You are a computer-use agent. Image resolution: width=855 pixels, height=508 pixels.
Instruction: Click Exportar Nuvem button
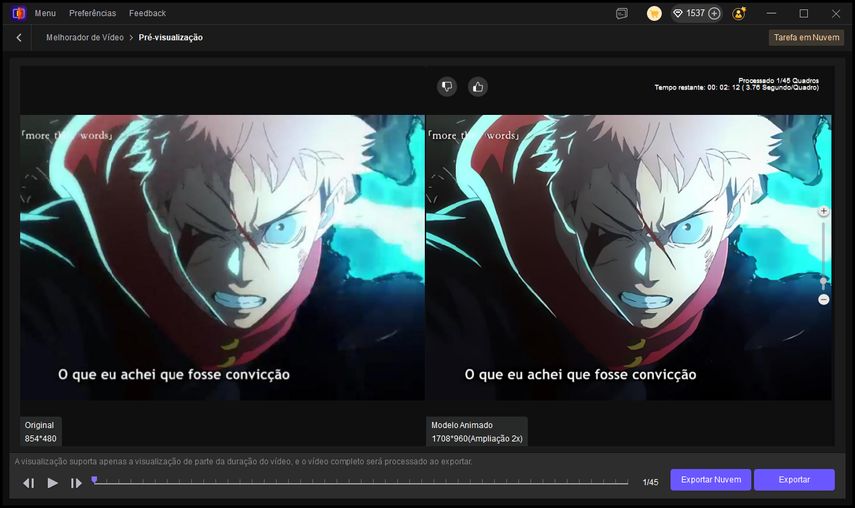tap(711, 480)
